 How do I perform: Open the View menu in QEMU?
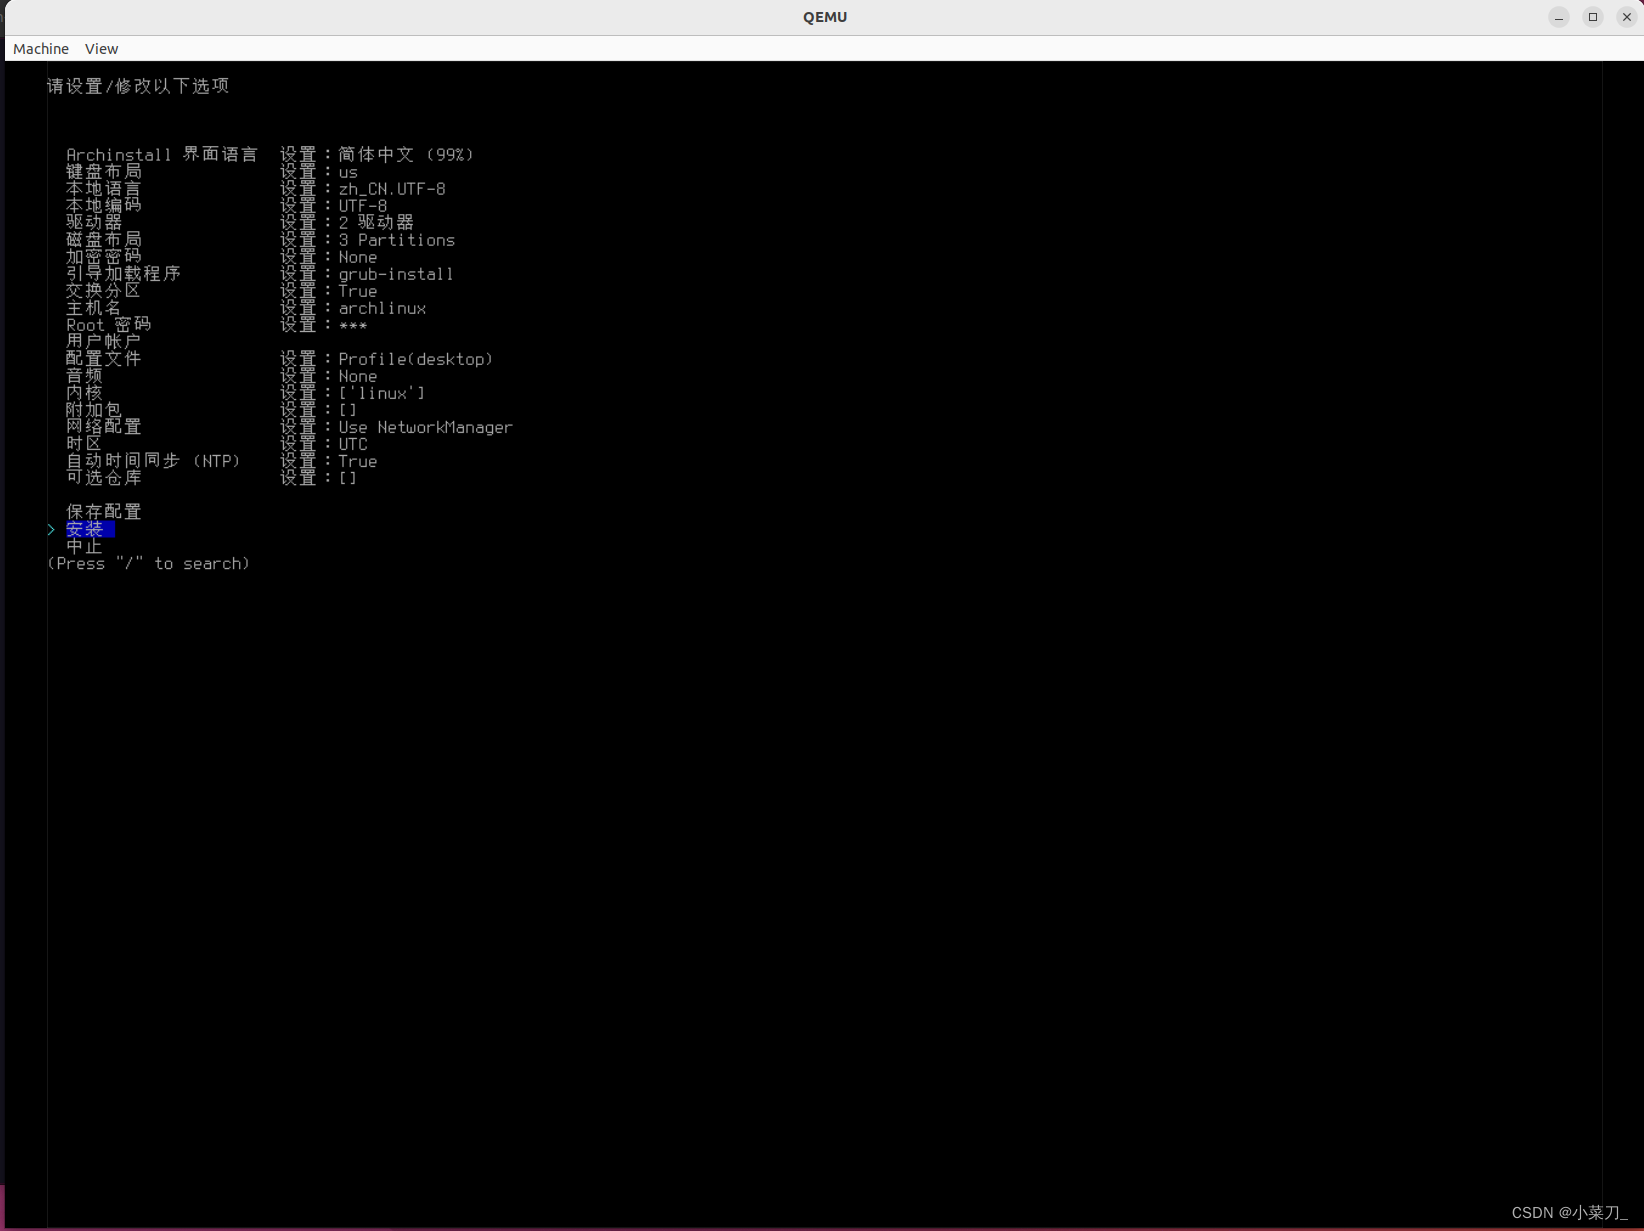(x=101, y=48)
